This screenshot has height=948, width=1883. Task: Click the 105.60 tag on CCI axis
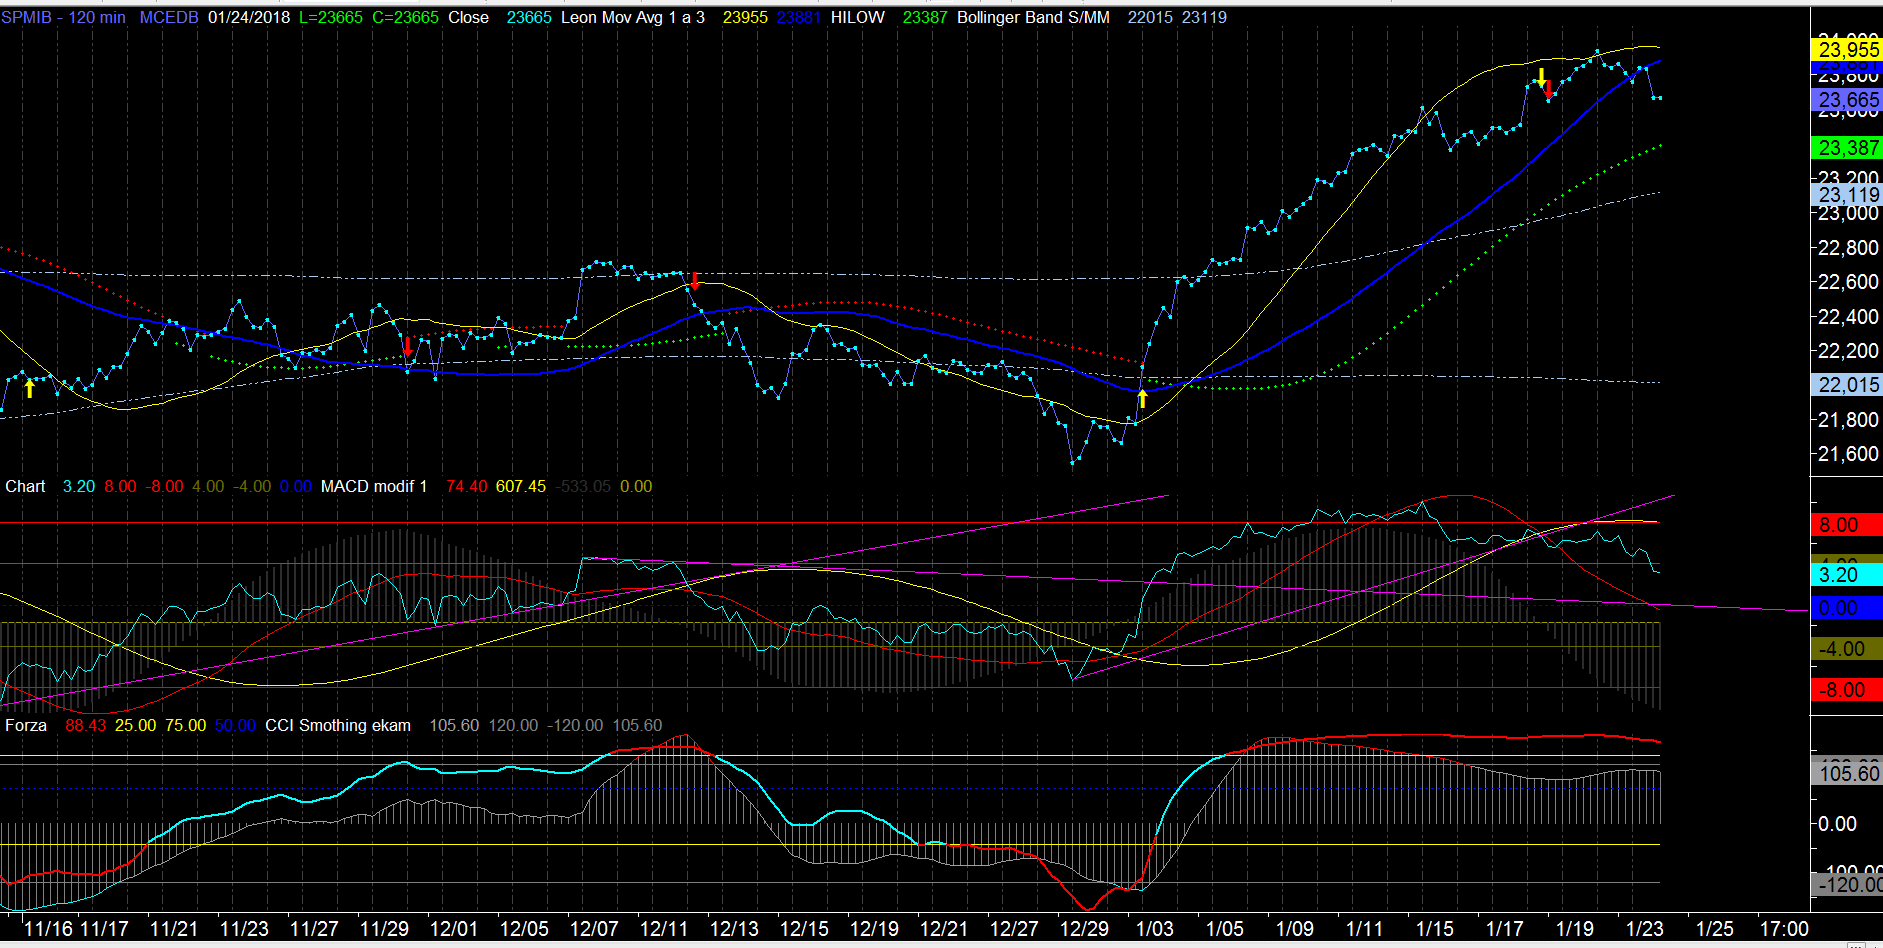1847,773
